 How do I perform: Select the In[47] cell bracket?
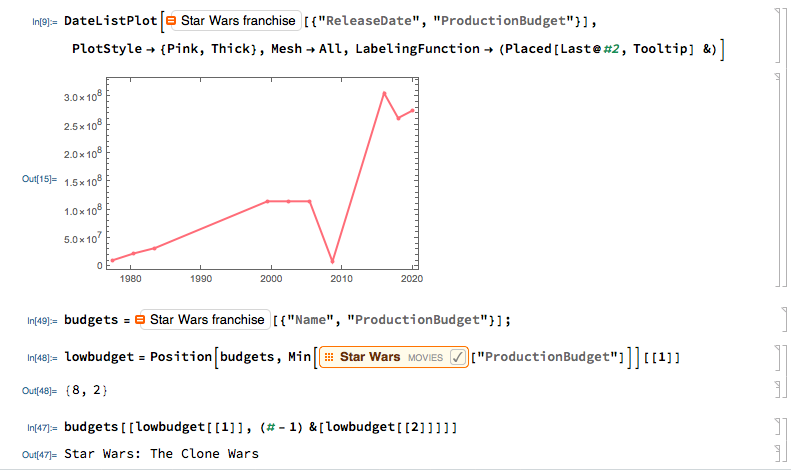pos(778,427)
